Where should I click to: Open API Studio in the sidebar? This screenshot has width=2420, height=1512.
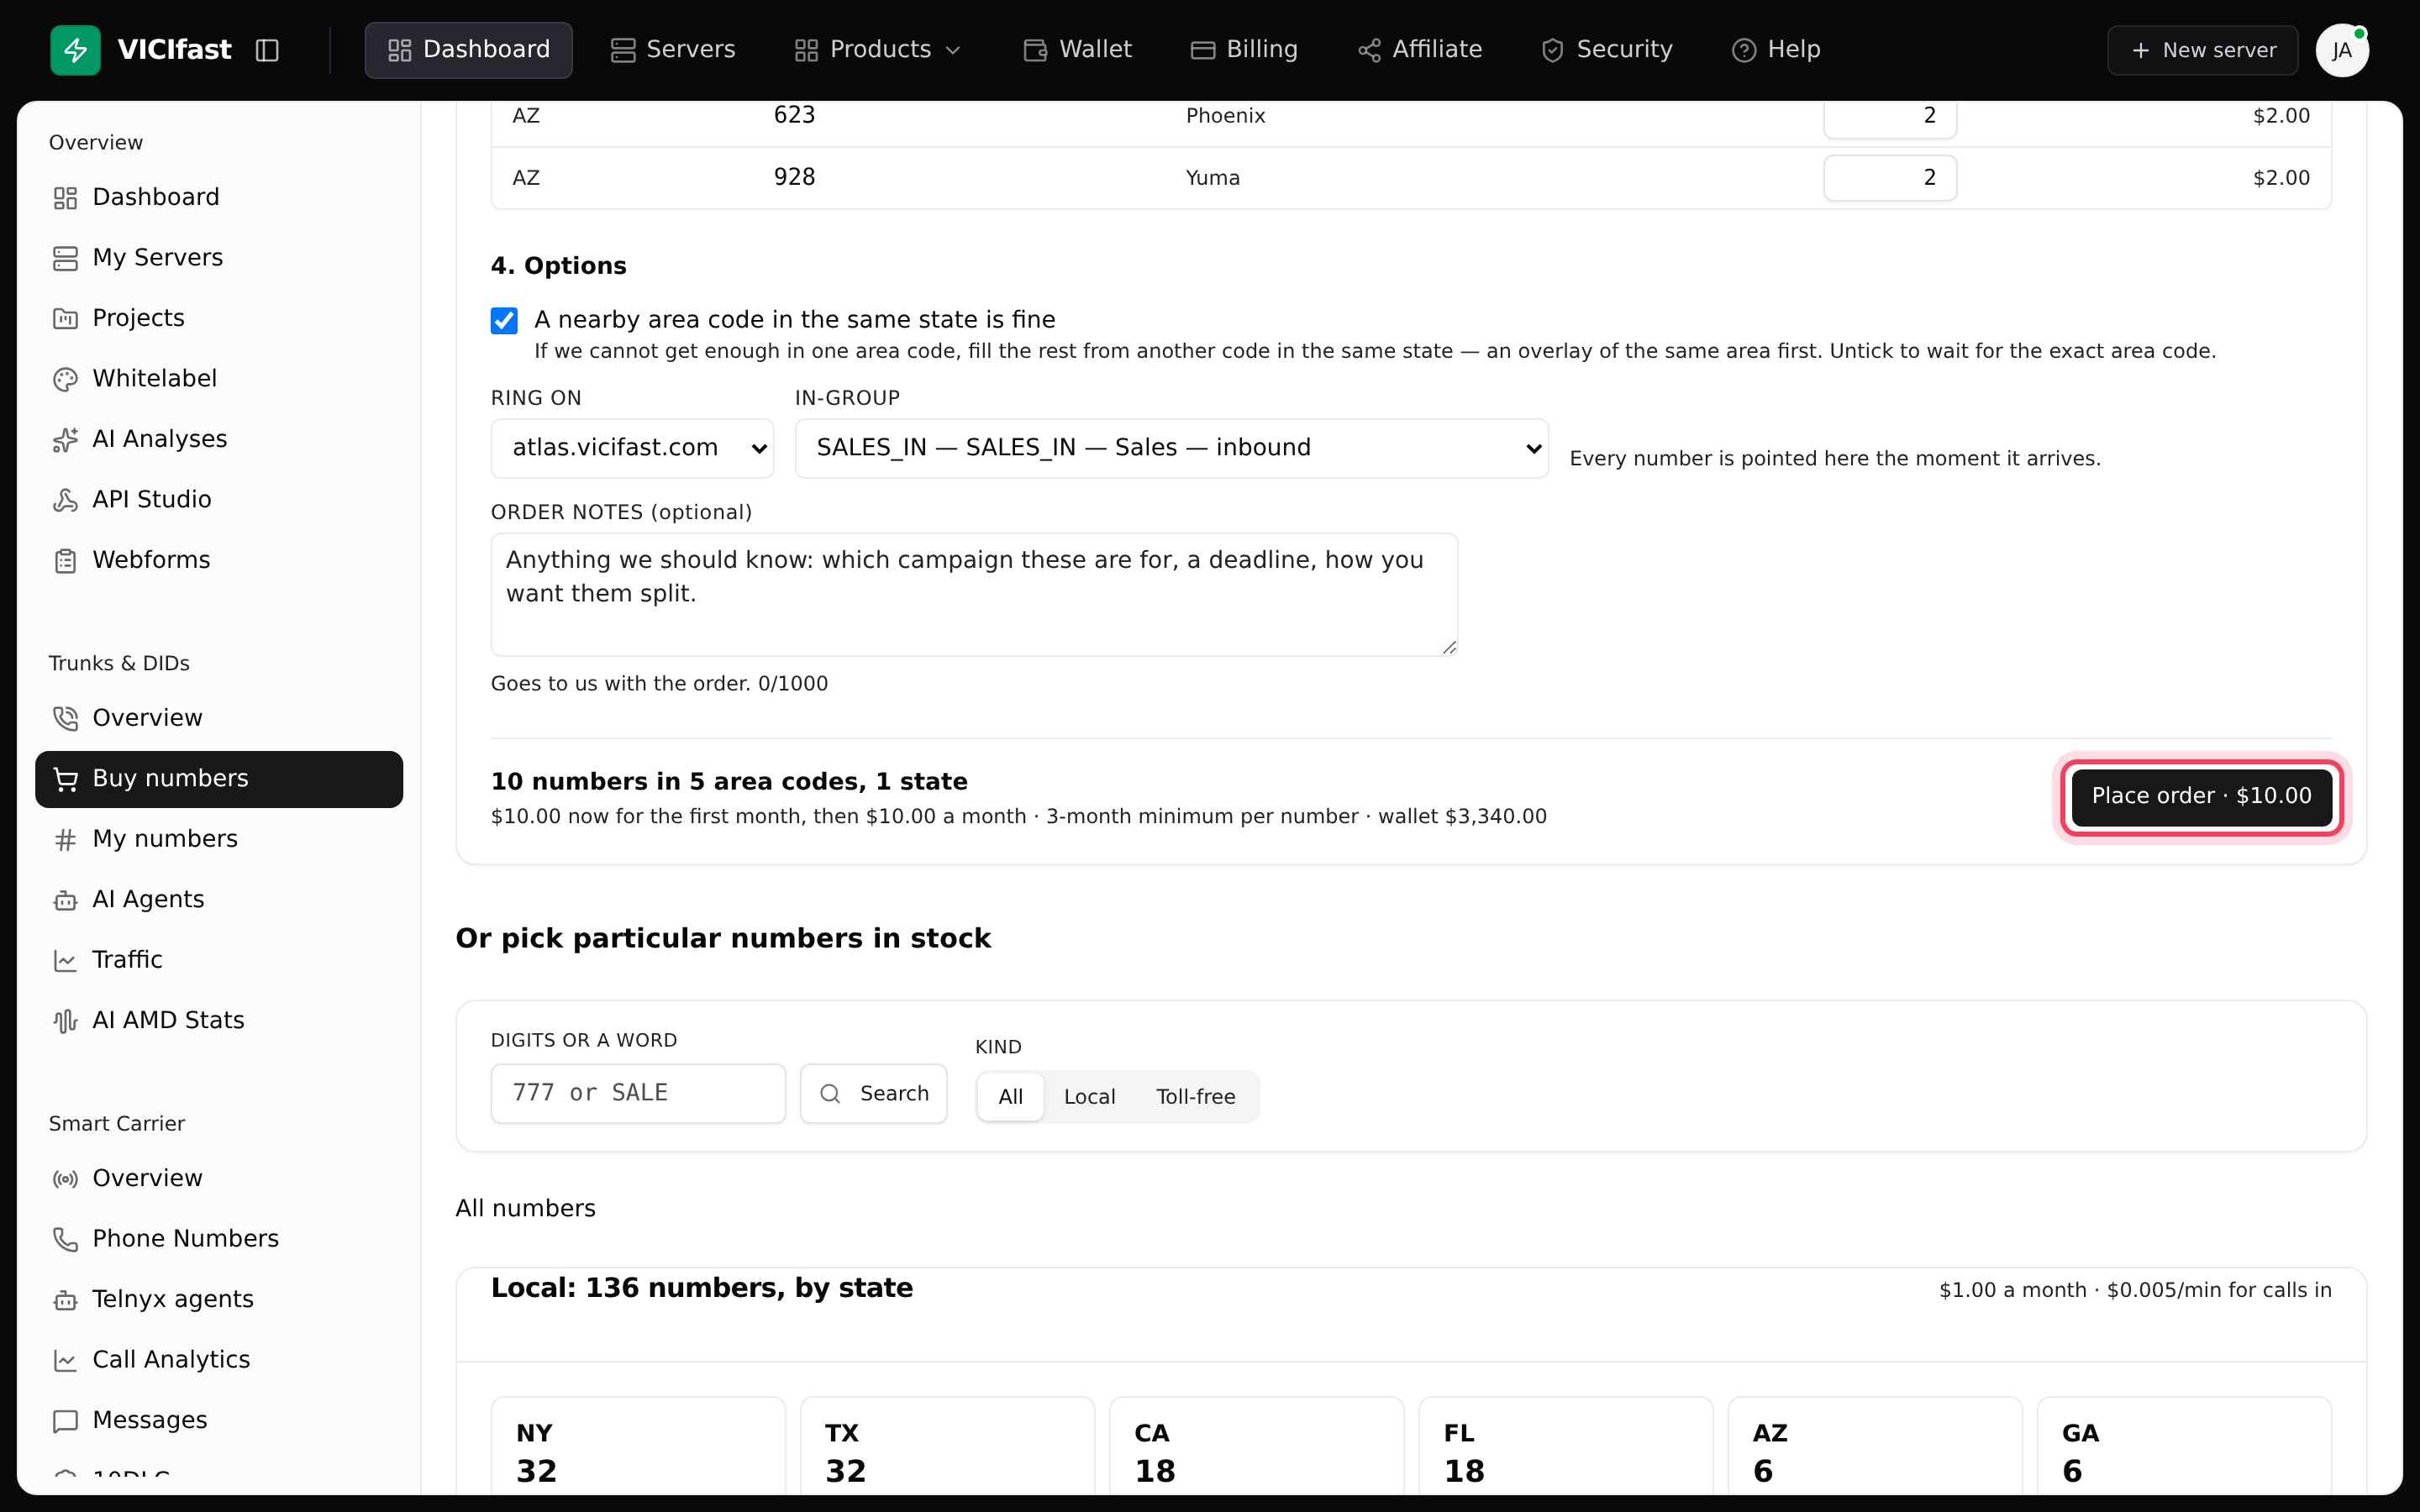[x=219, y=500]
